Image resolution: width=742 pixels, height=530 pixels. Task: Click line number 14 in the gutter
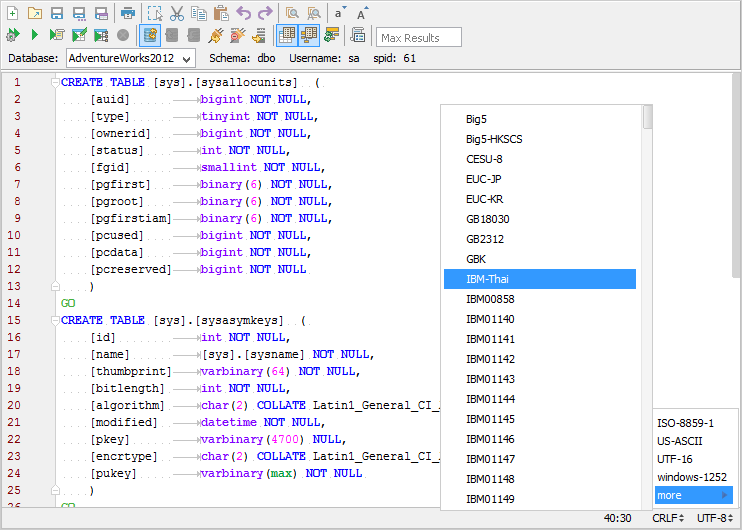pos(14,303)
